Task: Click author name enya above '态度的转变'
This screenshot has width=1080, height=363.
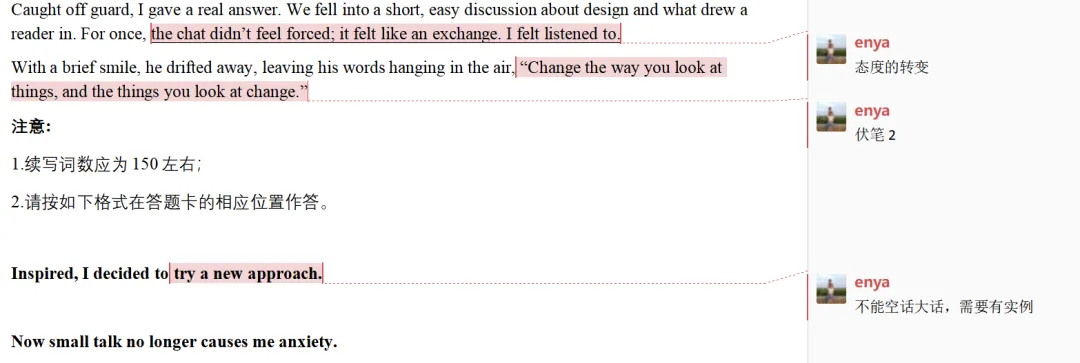Action: pos(871,43)
